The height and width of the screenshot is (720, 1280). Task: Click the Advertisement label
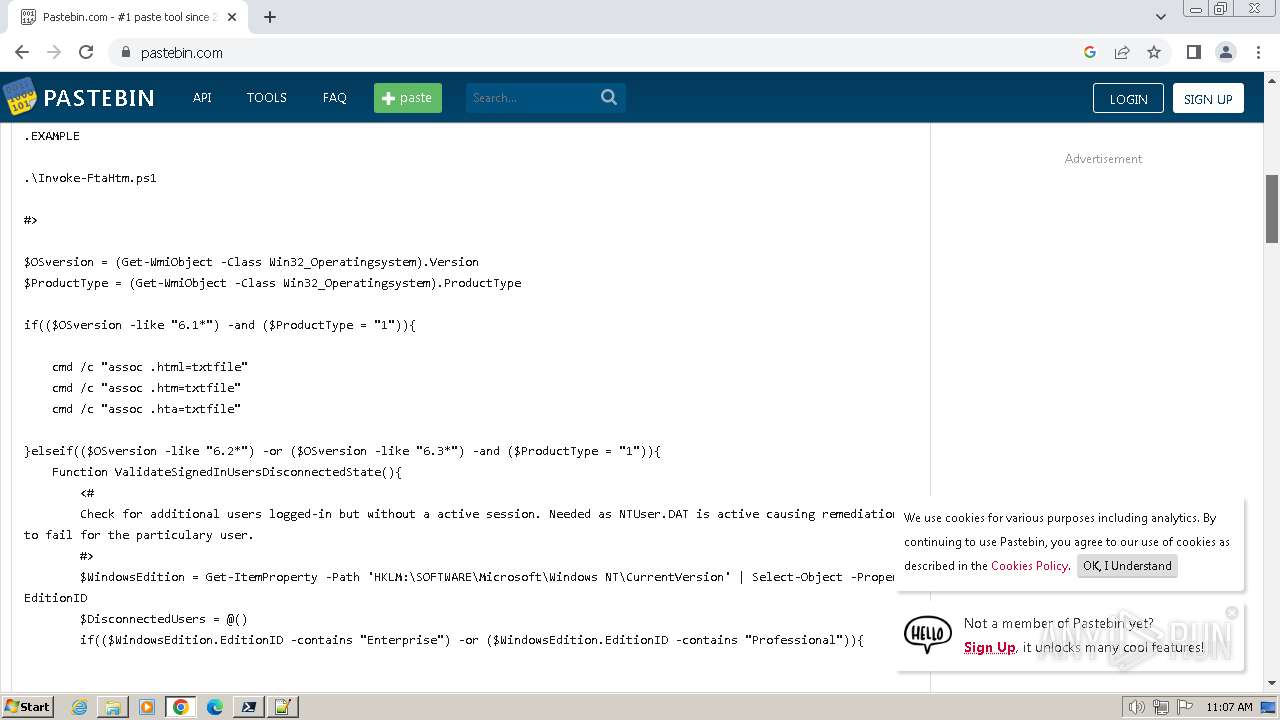(1103, 159)
